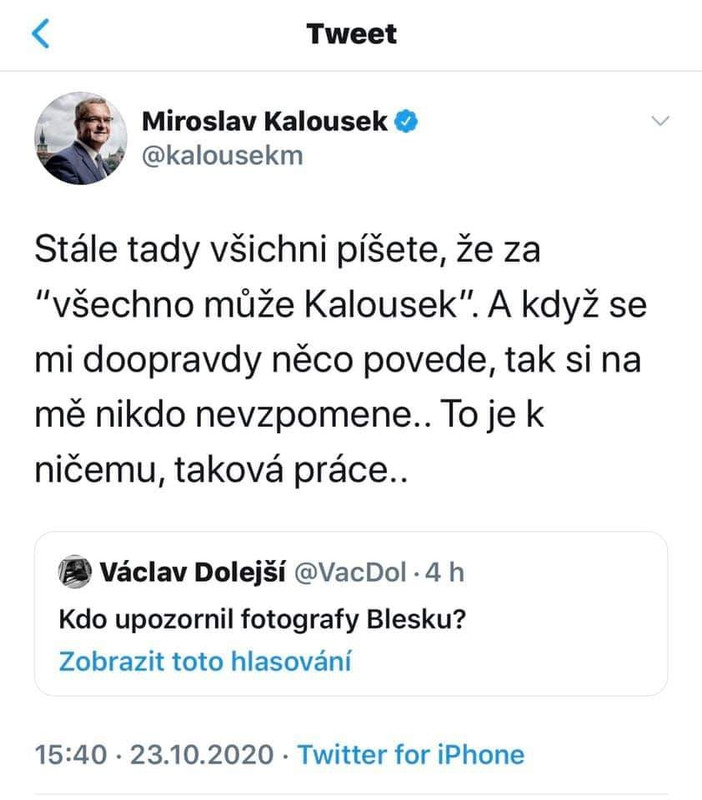The height and width of the screenshot is (800, 702).
Task: Click the '4 h' quoted tweet time
Action: [x=444, y=572]
